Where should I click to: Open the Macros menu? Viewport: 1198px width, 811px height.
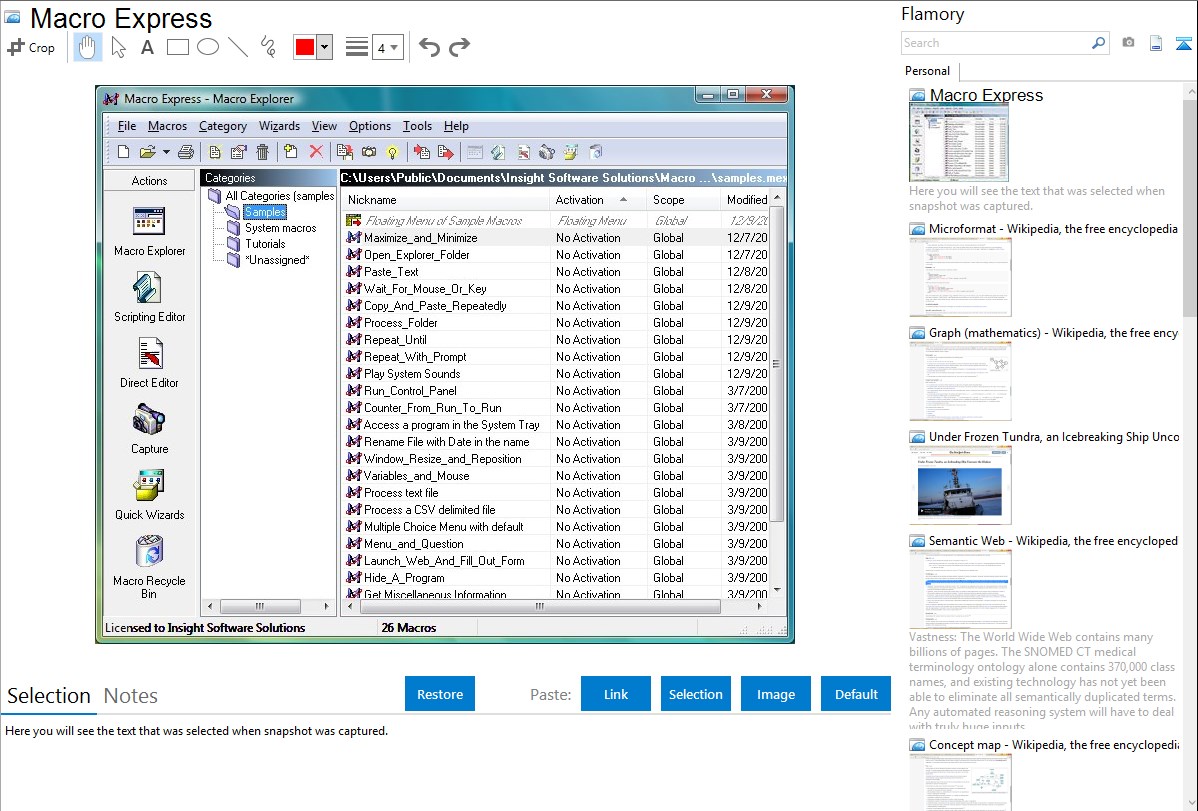tap(167, 126)
